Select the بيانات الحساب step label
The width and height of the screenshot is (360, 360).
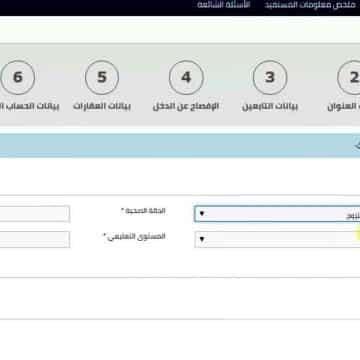point(29,107)
